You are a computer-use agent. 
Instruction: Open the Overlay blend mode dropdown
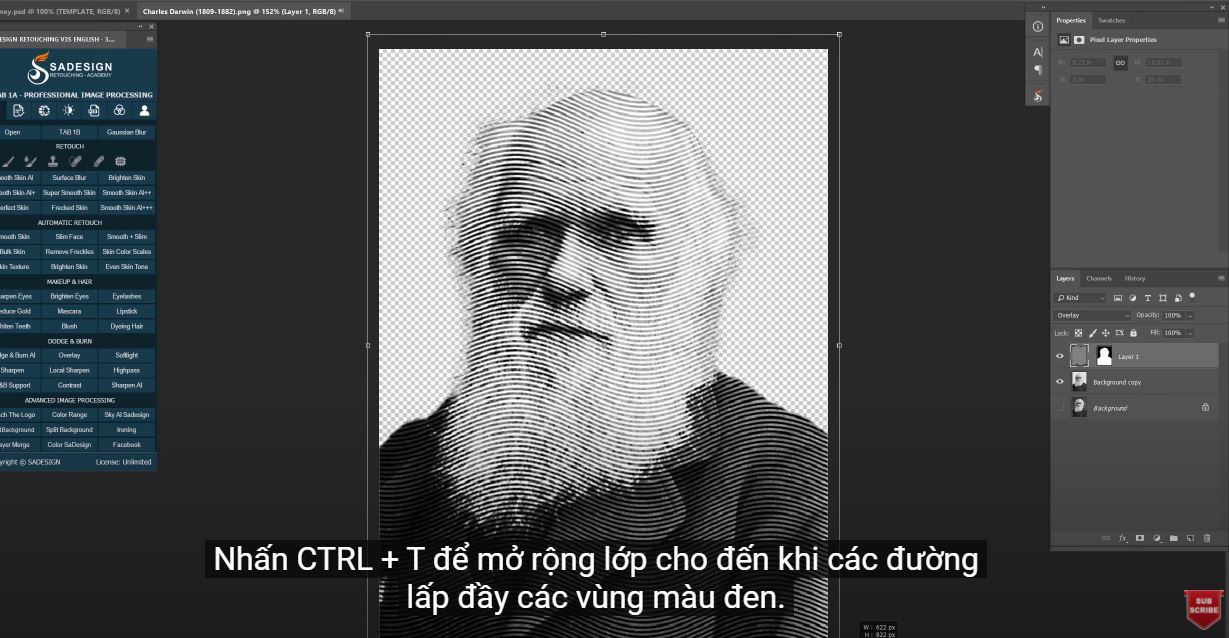pyautogui.click(x=1092, y=315)
